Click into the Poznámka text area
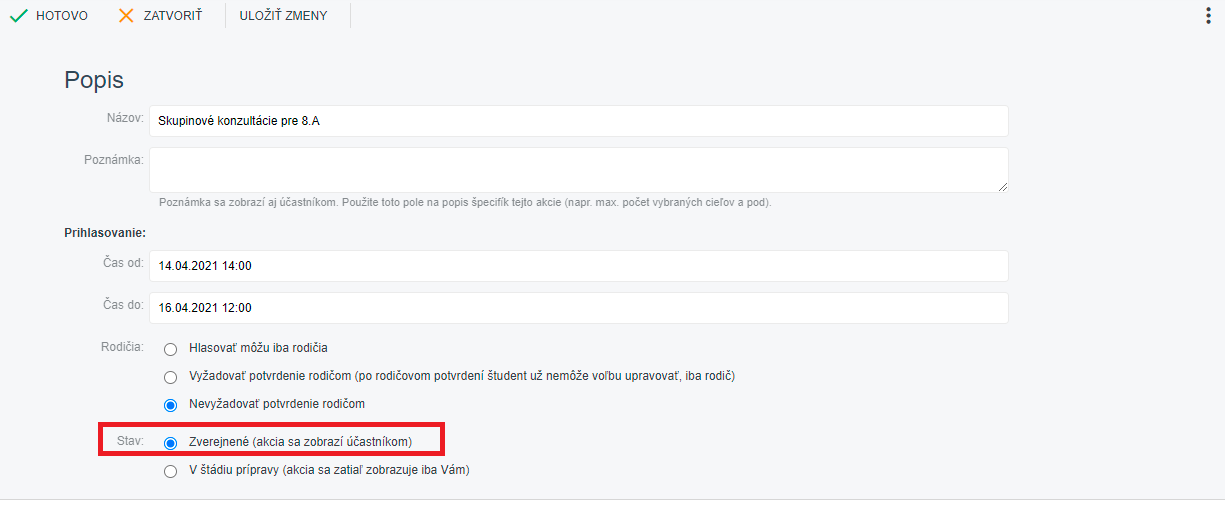This screenshot has width=1225, height=521. pos(579,170)
